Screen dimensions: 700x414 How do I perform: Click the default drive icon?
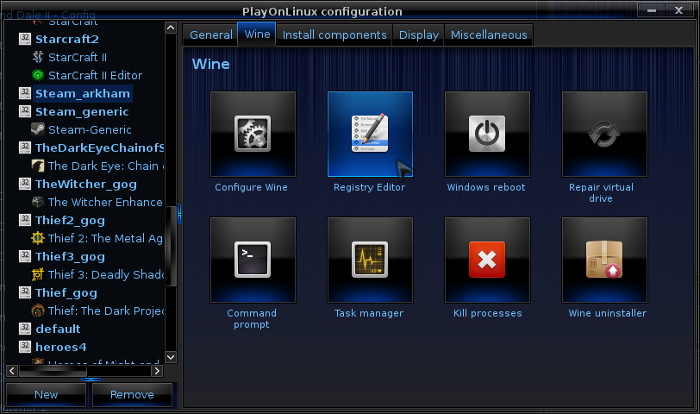point(25,329)
